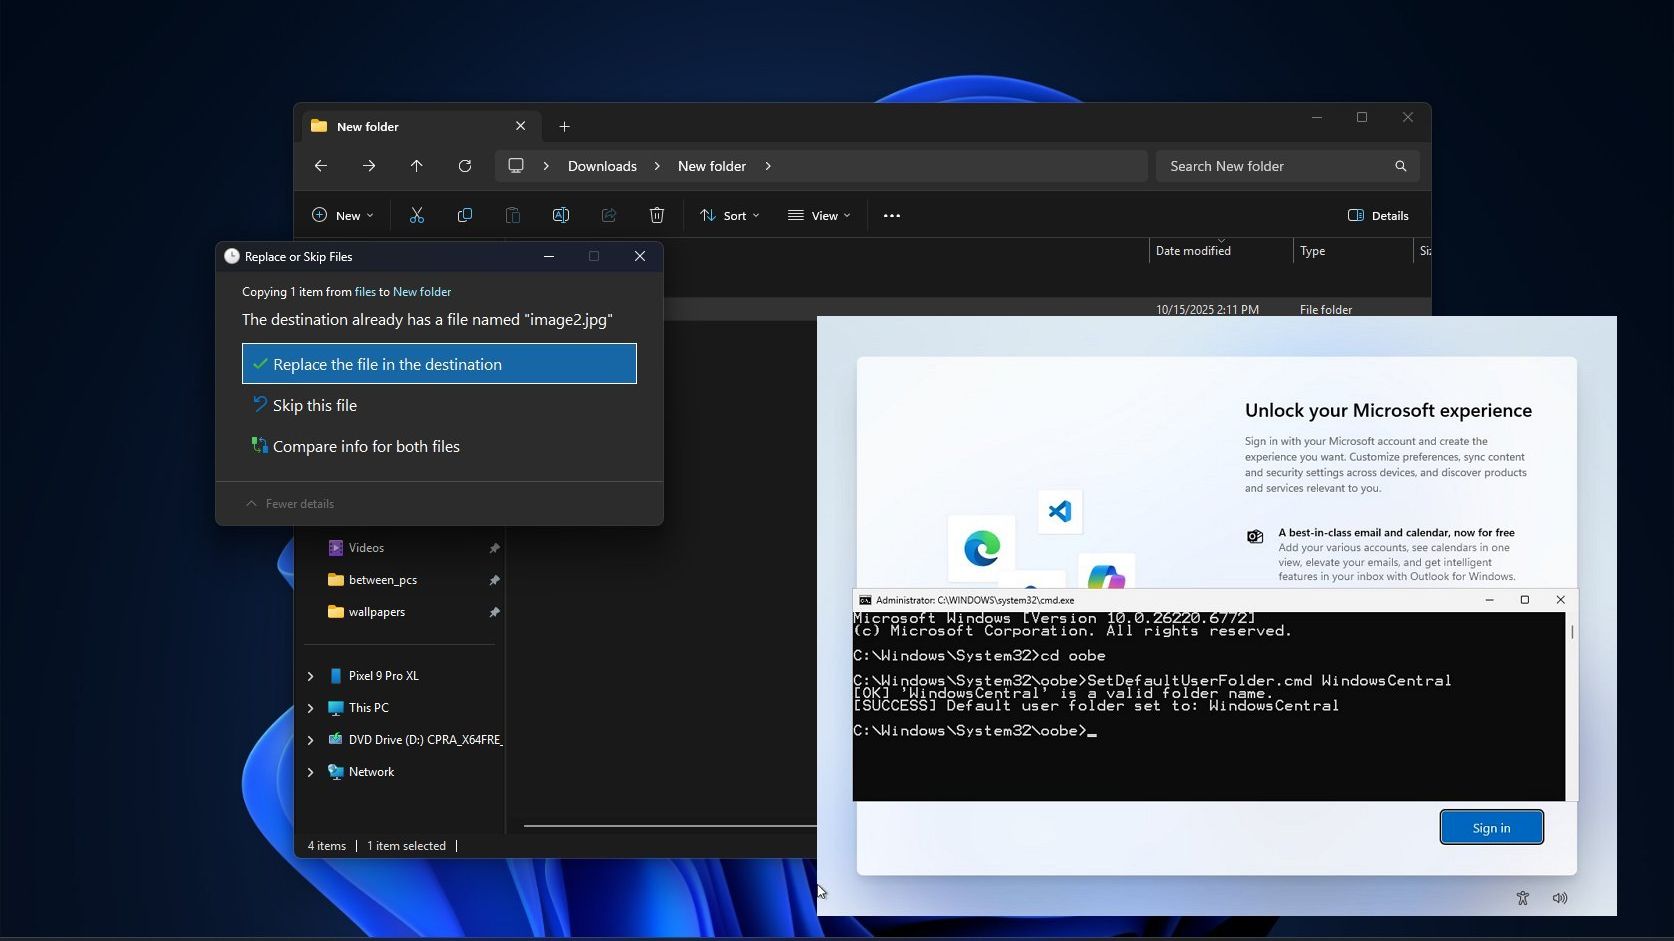
Task: Open the New folder link in dialog
Action: tap(421, 291)
